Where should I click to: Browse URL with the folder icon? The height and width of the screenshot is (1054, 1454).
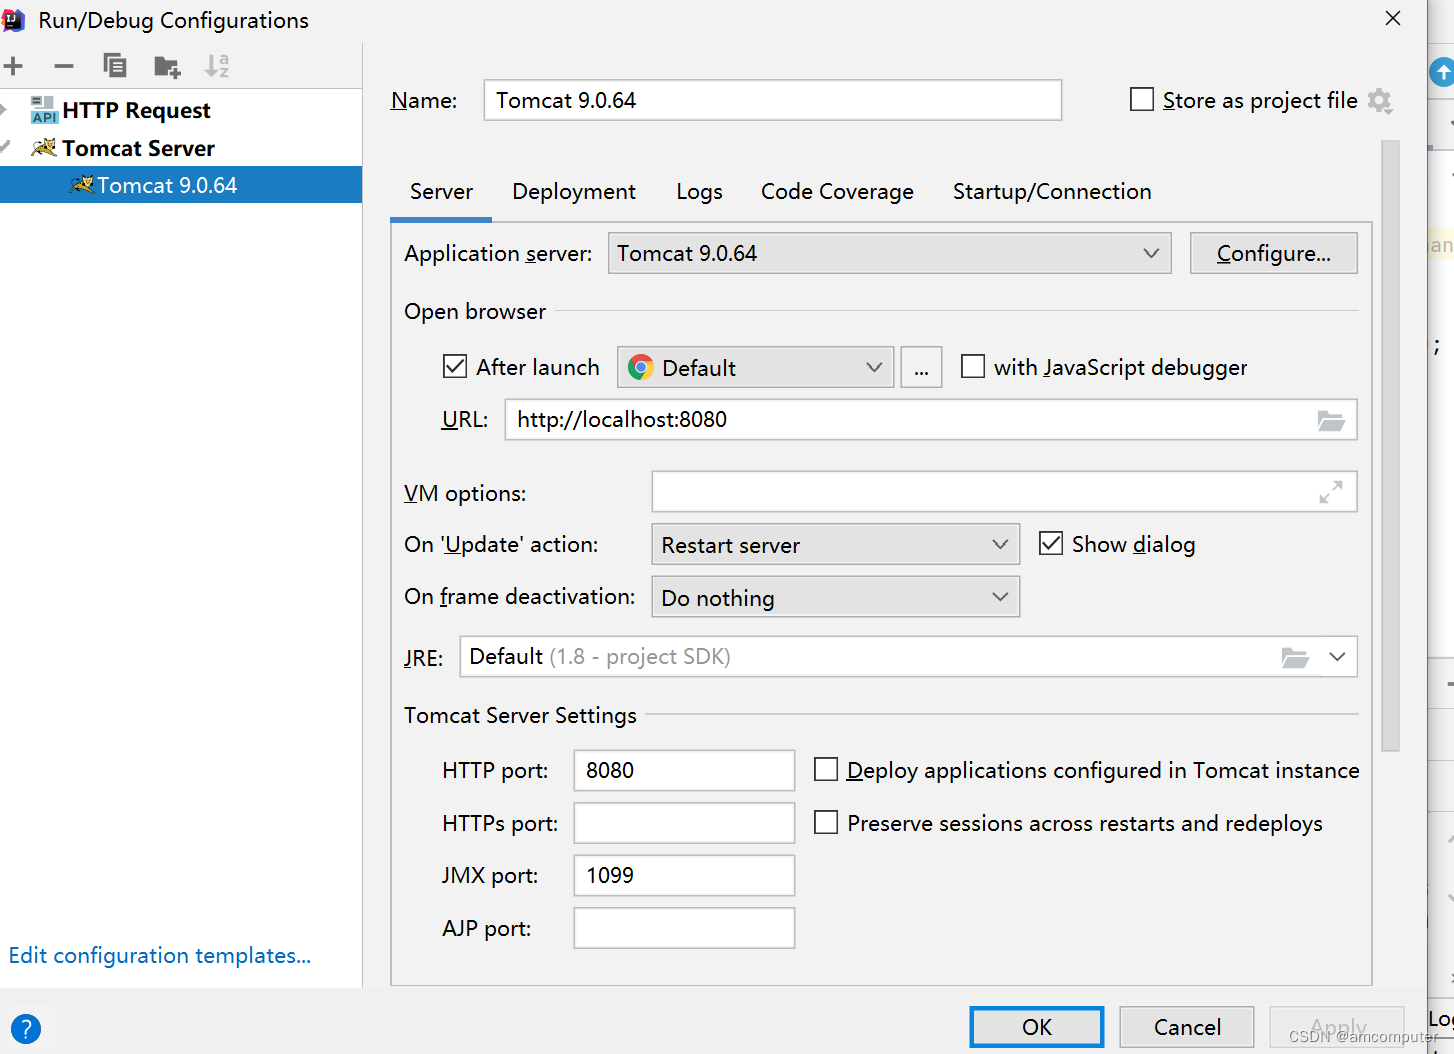click(1331, 421)
